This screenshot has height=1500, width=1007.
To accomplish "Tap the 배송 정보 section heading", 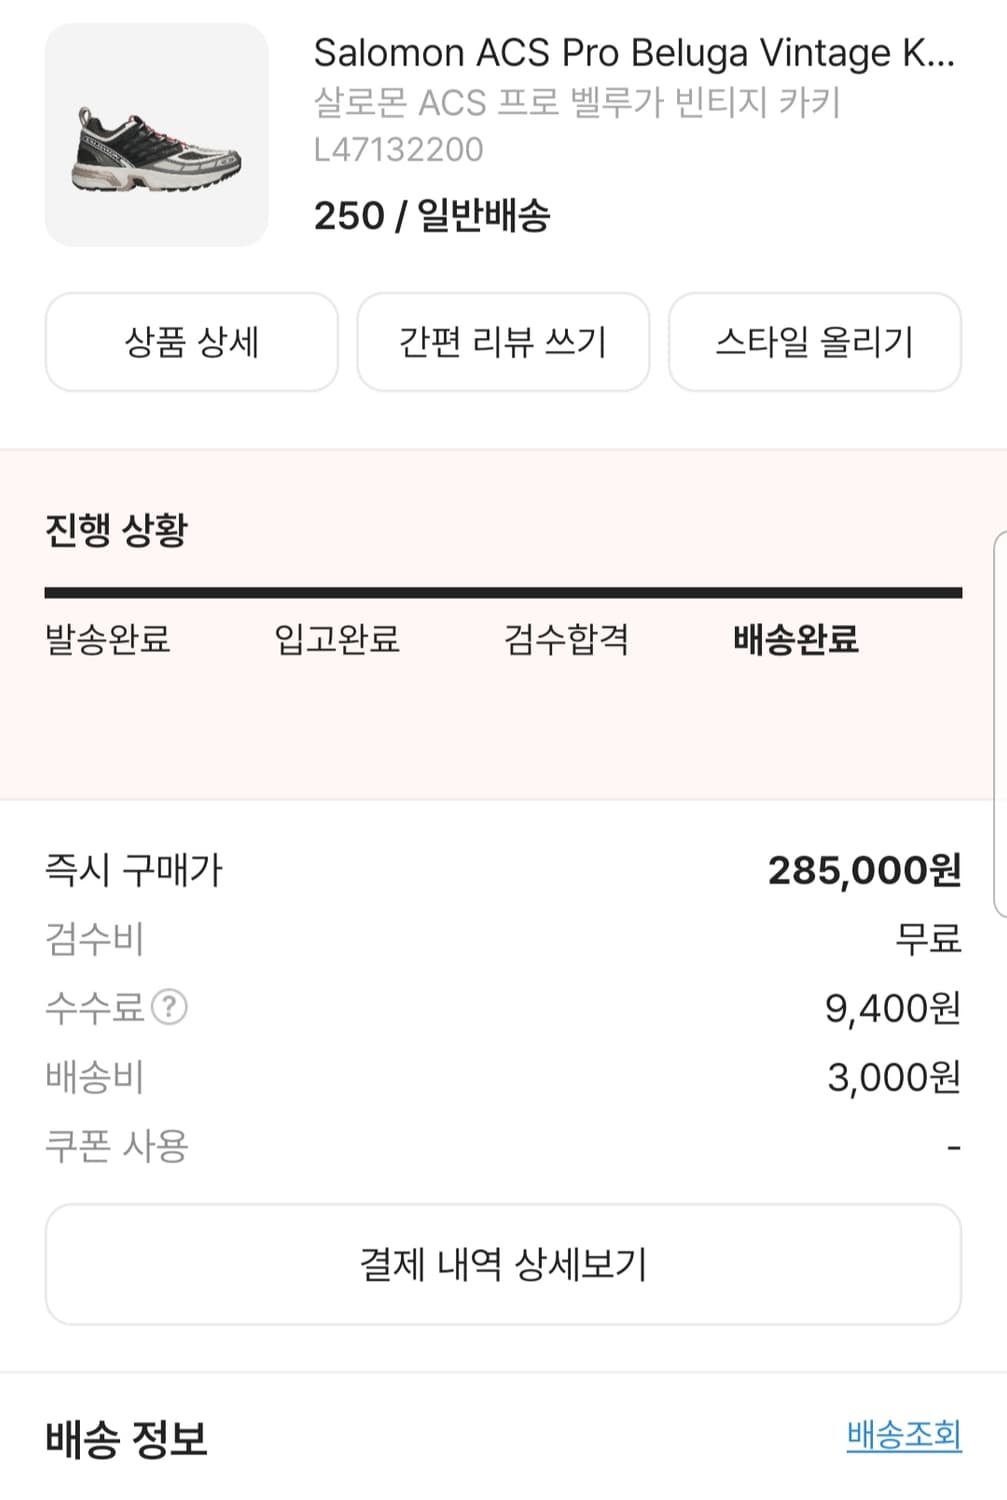I will pyautogui.click(x=126, y=1439).
